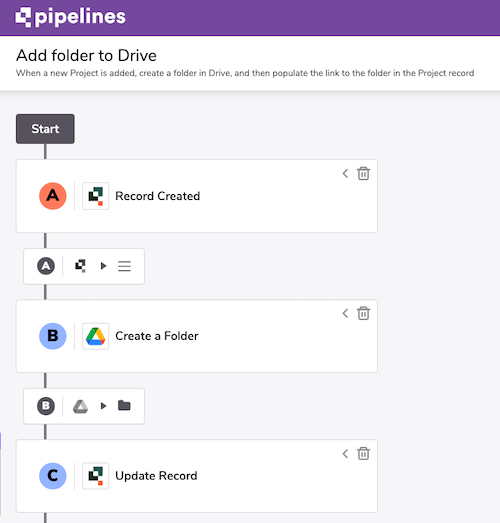Select the blue C step badge
This screenshot has width=500, height=523.
point(53,476)
